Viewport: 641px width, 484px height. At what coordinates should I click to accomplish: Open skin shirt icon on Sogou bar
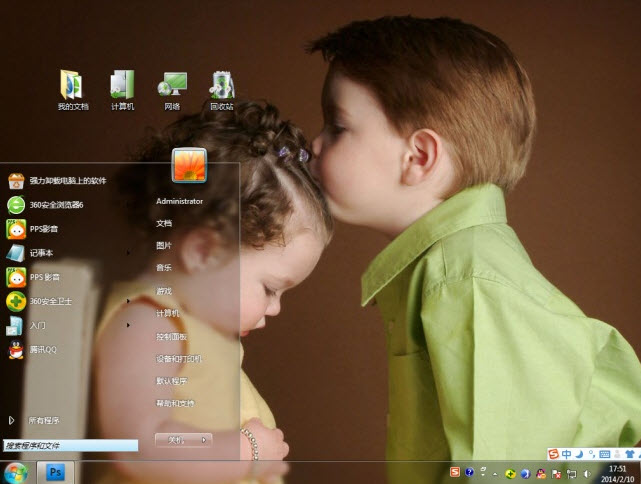(630, 454)
